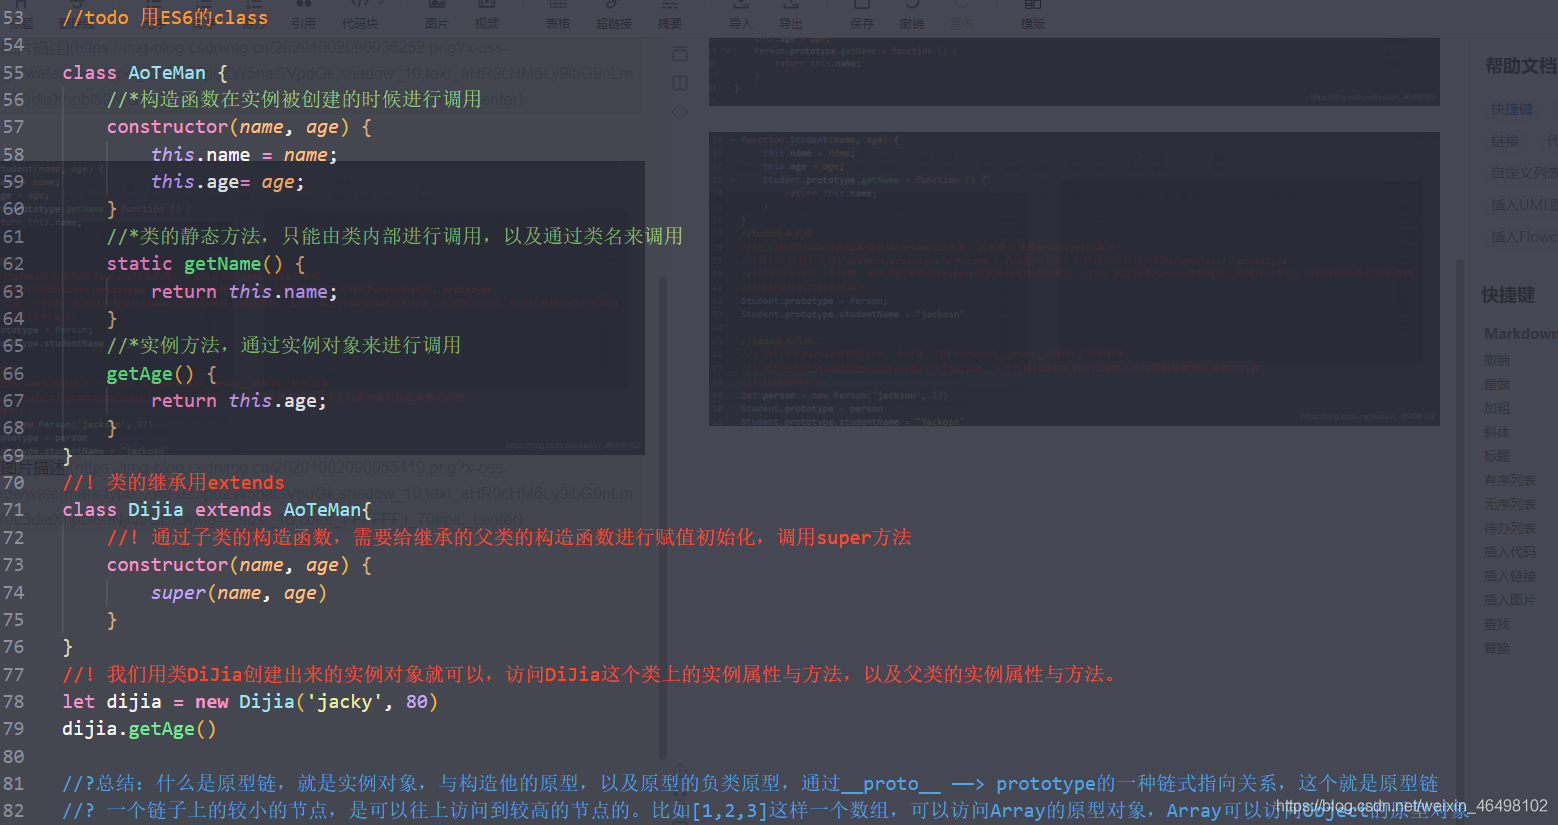Click the 保存 (save) toolbar button

862,14
